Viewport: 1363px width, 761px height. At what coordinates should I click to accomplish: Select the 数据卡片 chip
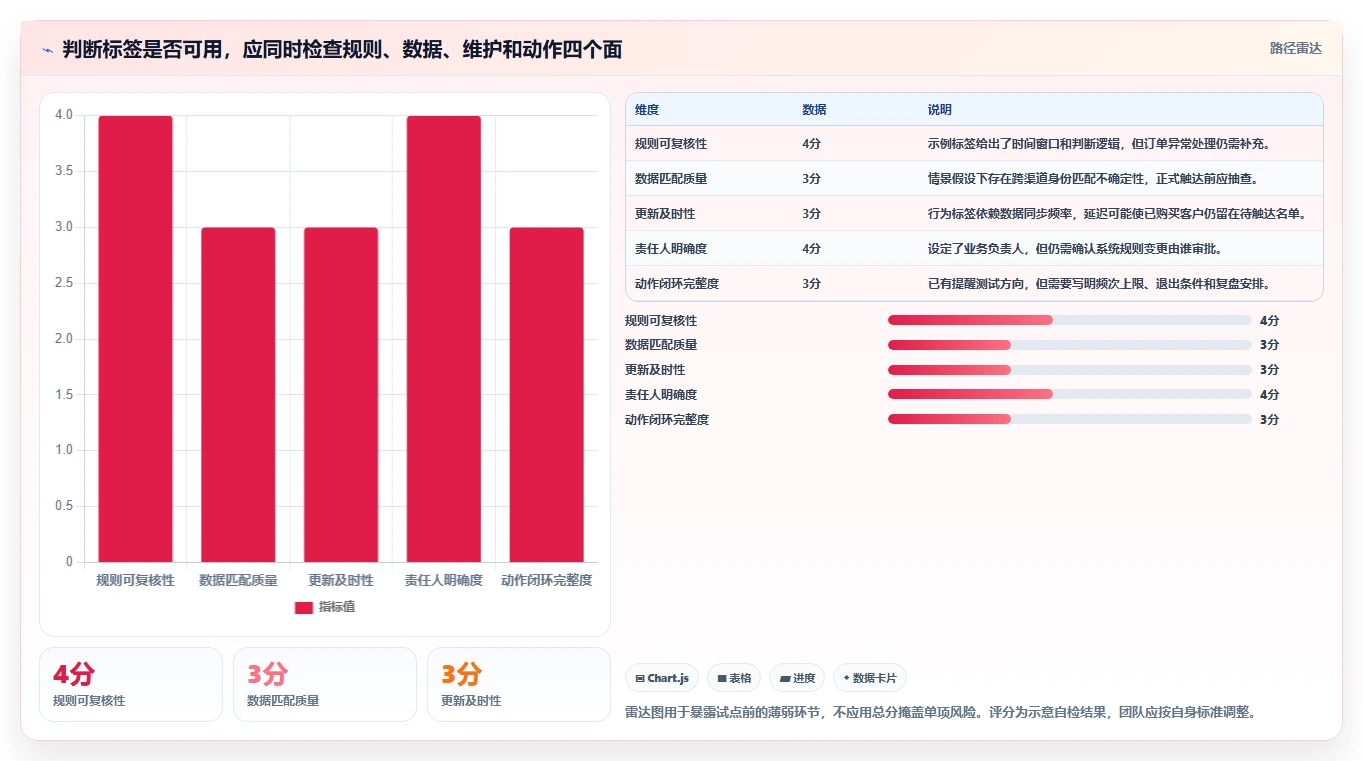pyautogui.click(x=870, y=678)
